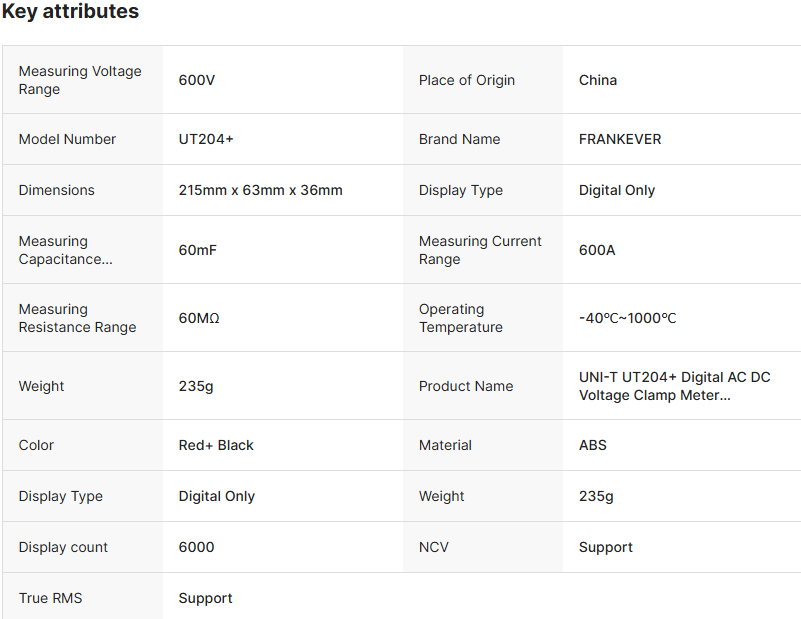Click the Place of Origin label

click(x=467, y=80)
